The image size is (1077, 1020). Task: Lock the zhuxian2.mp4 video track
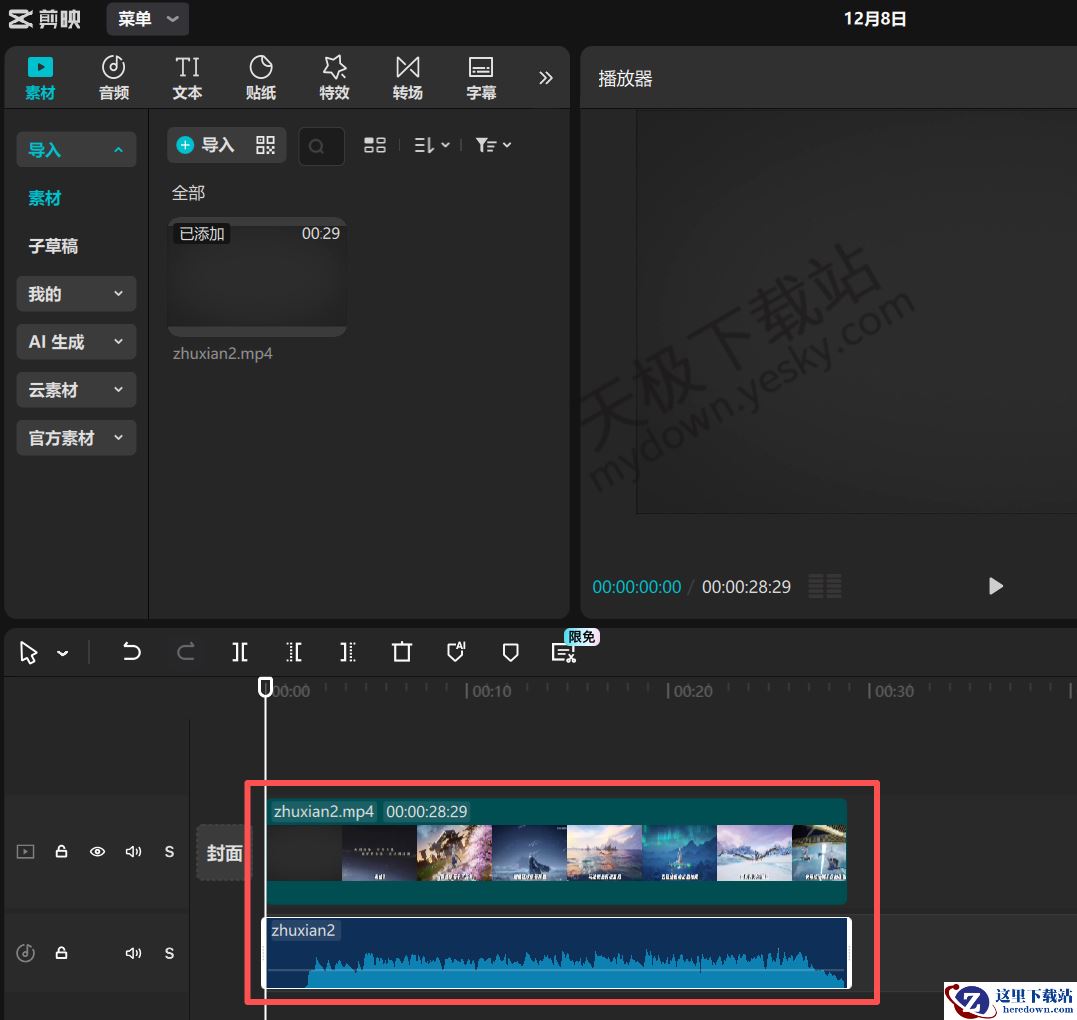click(x=61, y=852)
